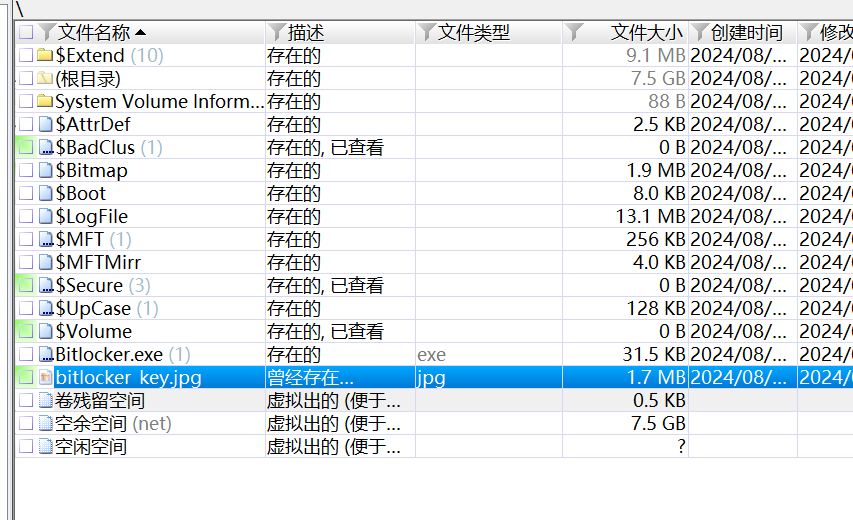Open the filter for the 修改 column
This screenshot has width=853, height=520.
click(809, 32)
